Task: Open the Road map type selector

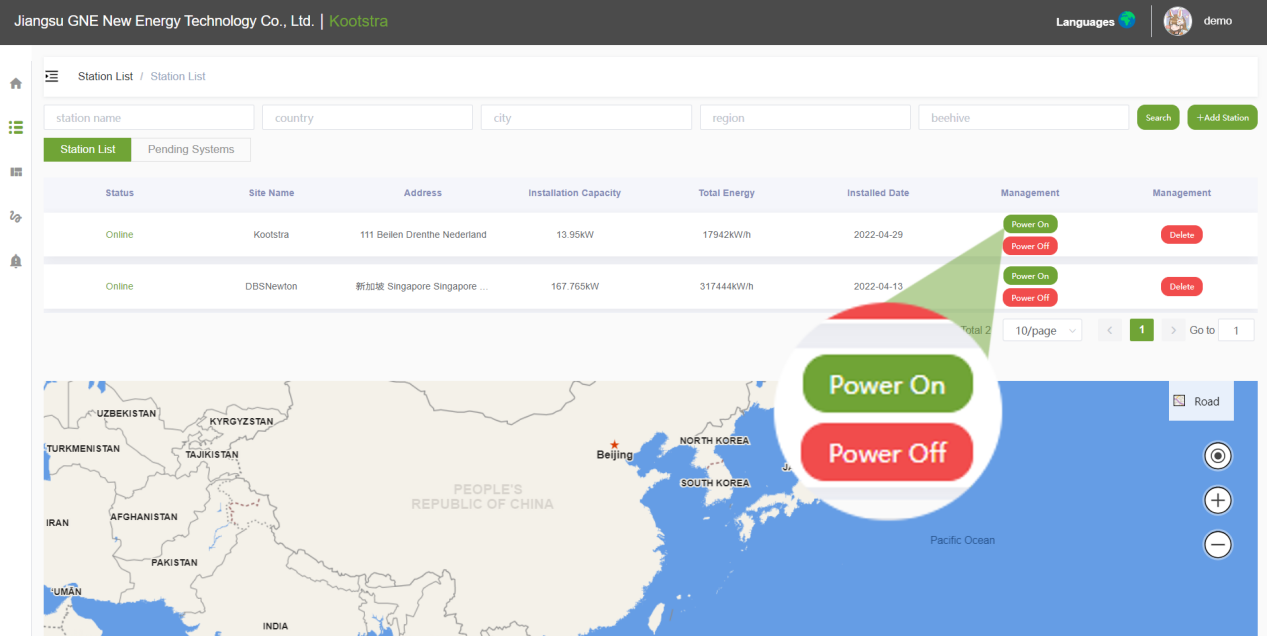Action: (x=1200, y=401)
